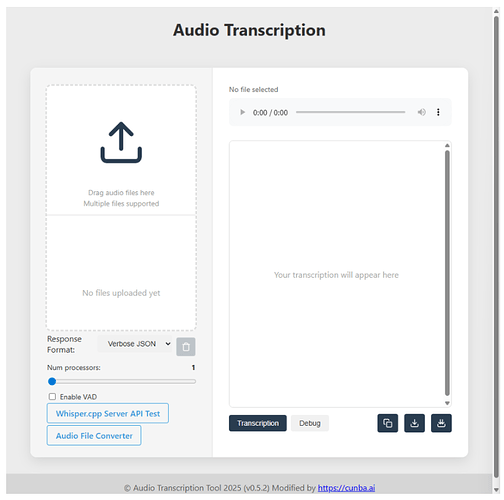
Task: Click the transcription area scrollbar down arrow
Action: tap(447, 403)
